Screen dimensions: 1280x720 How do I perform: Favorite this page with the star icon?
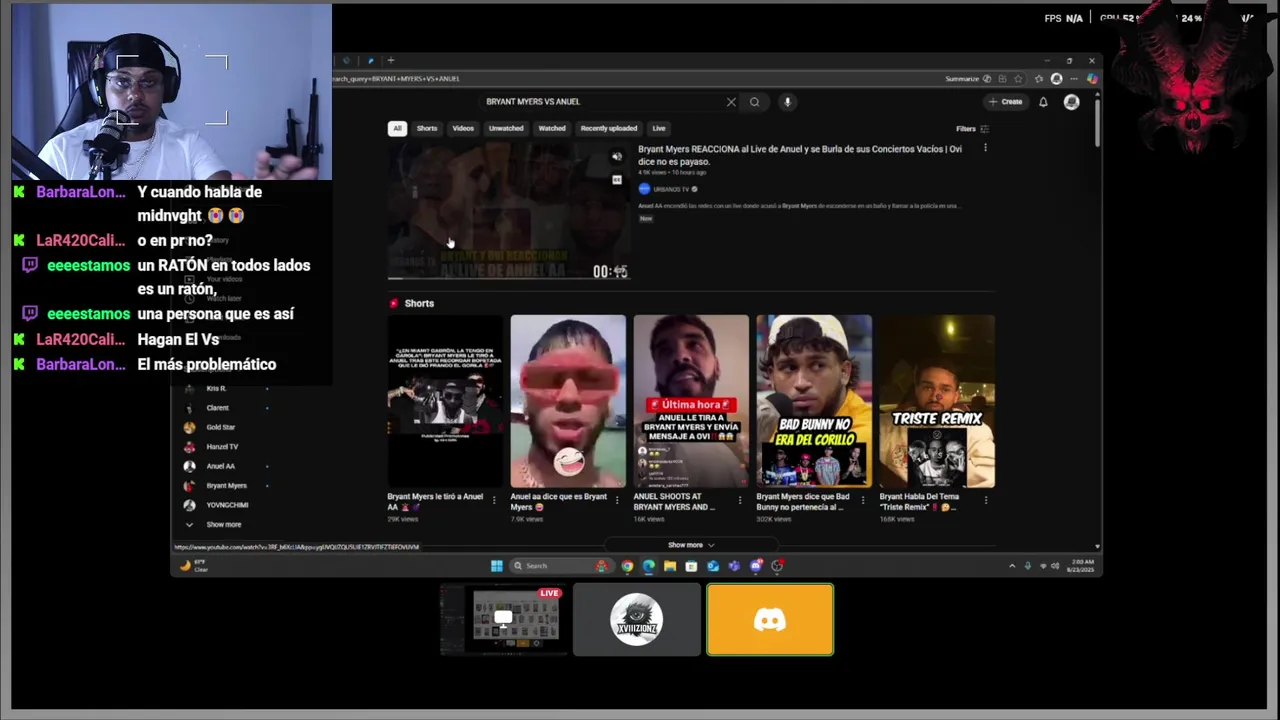(x=1018, y=78)
